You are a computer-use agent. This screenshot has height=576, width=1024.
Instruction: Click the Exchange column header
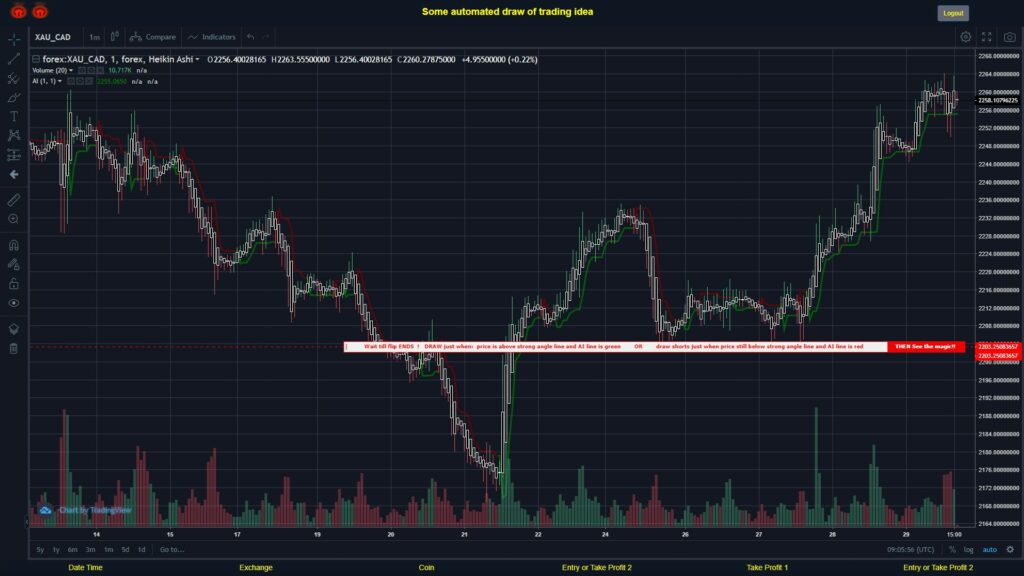pos(256,568)
